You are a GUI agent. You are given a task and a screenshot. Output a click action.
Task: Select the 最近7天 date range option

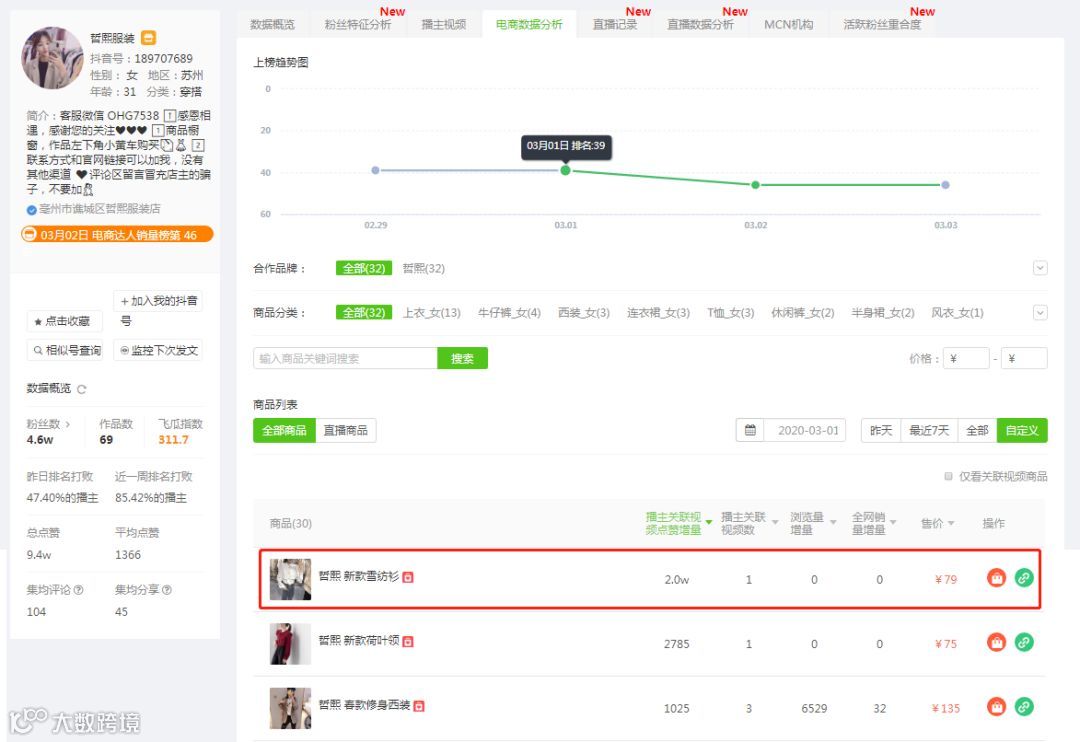point(928,431)
